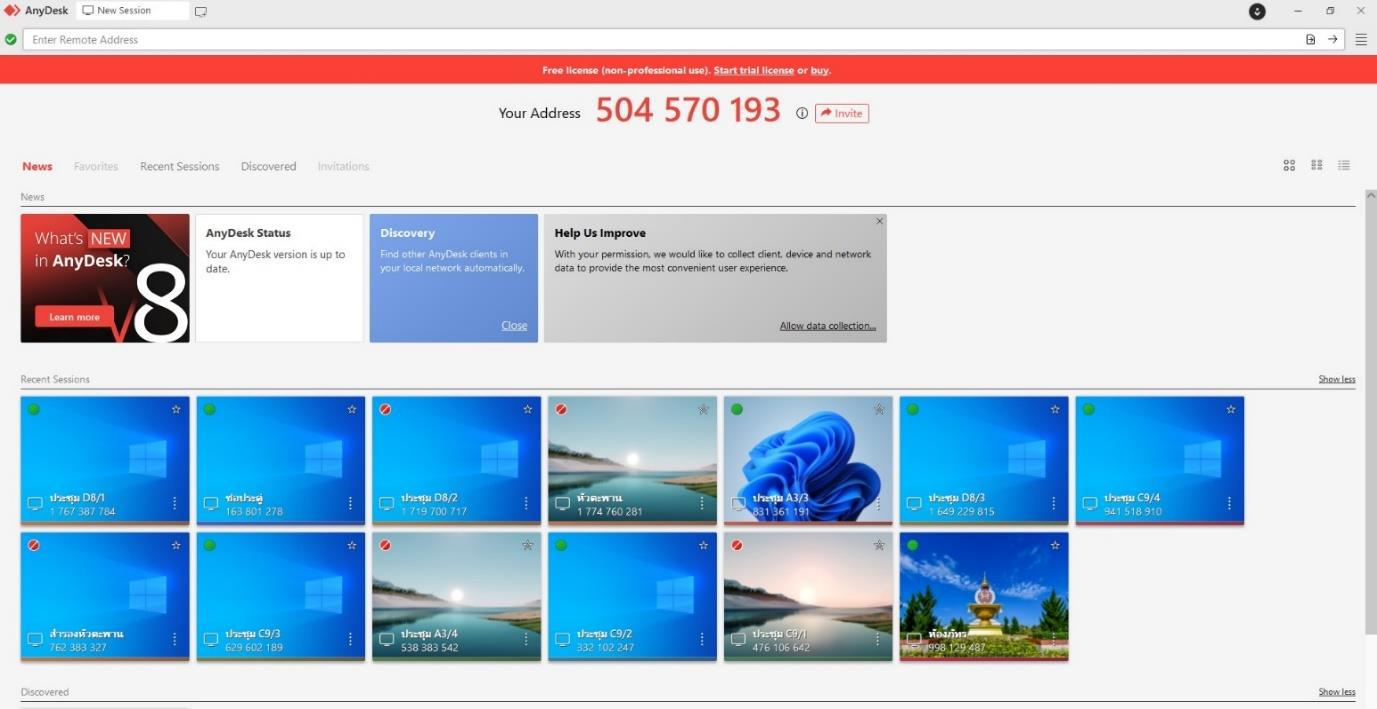Click monitor icon on session 629 602 189

pyautogui.click(x=211, y=639)
